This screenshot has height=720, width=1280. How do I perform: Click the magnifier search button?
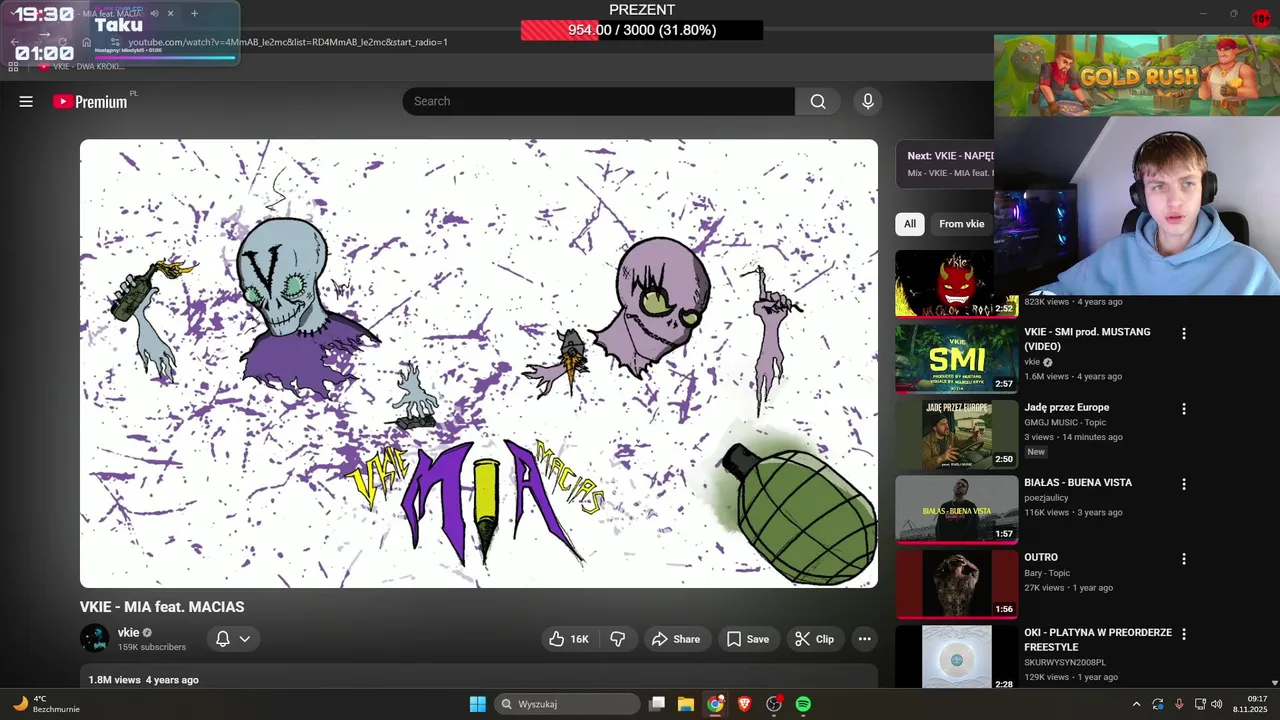point(818,101)
